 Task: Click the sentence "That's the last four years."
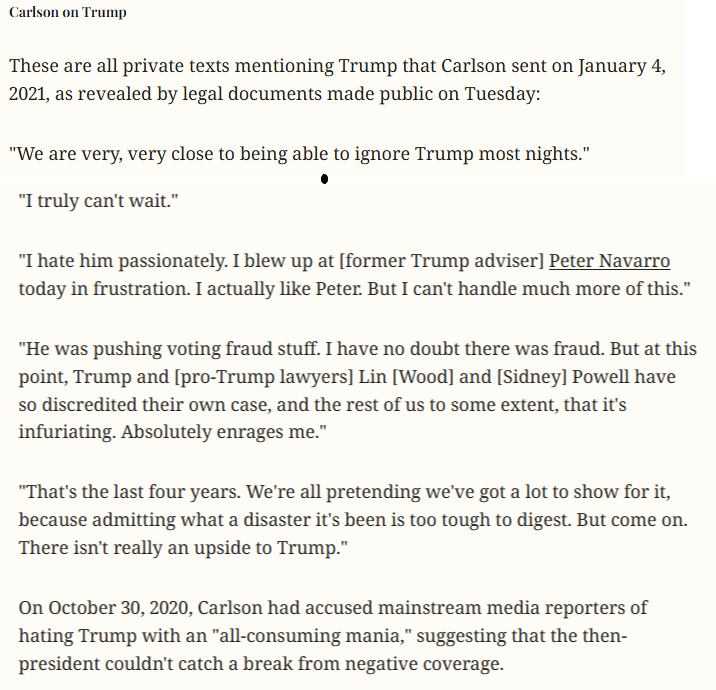coord(130,492)
